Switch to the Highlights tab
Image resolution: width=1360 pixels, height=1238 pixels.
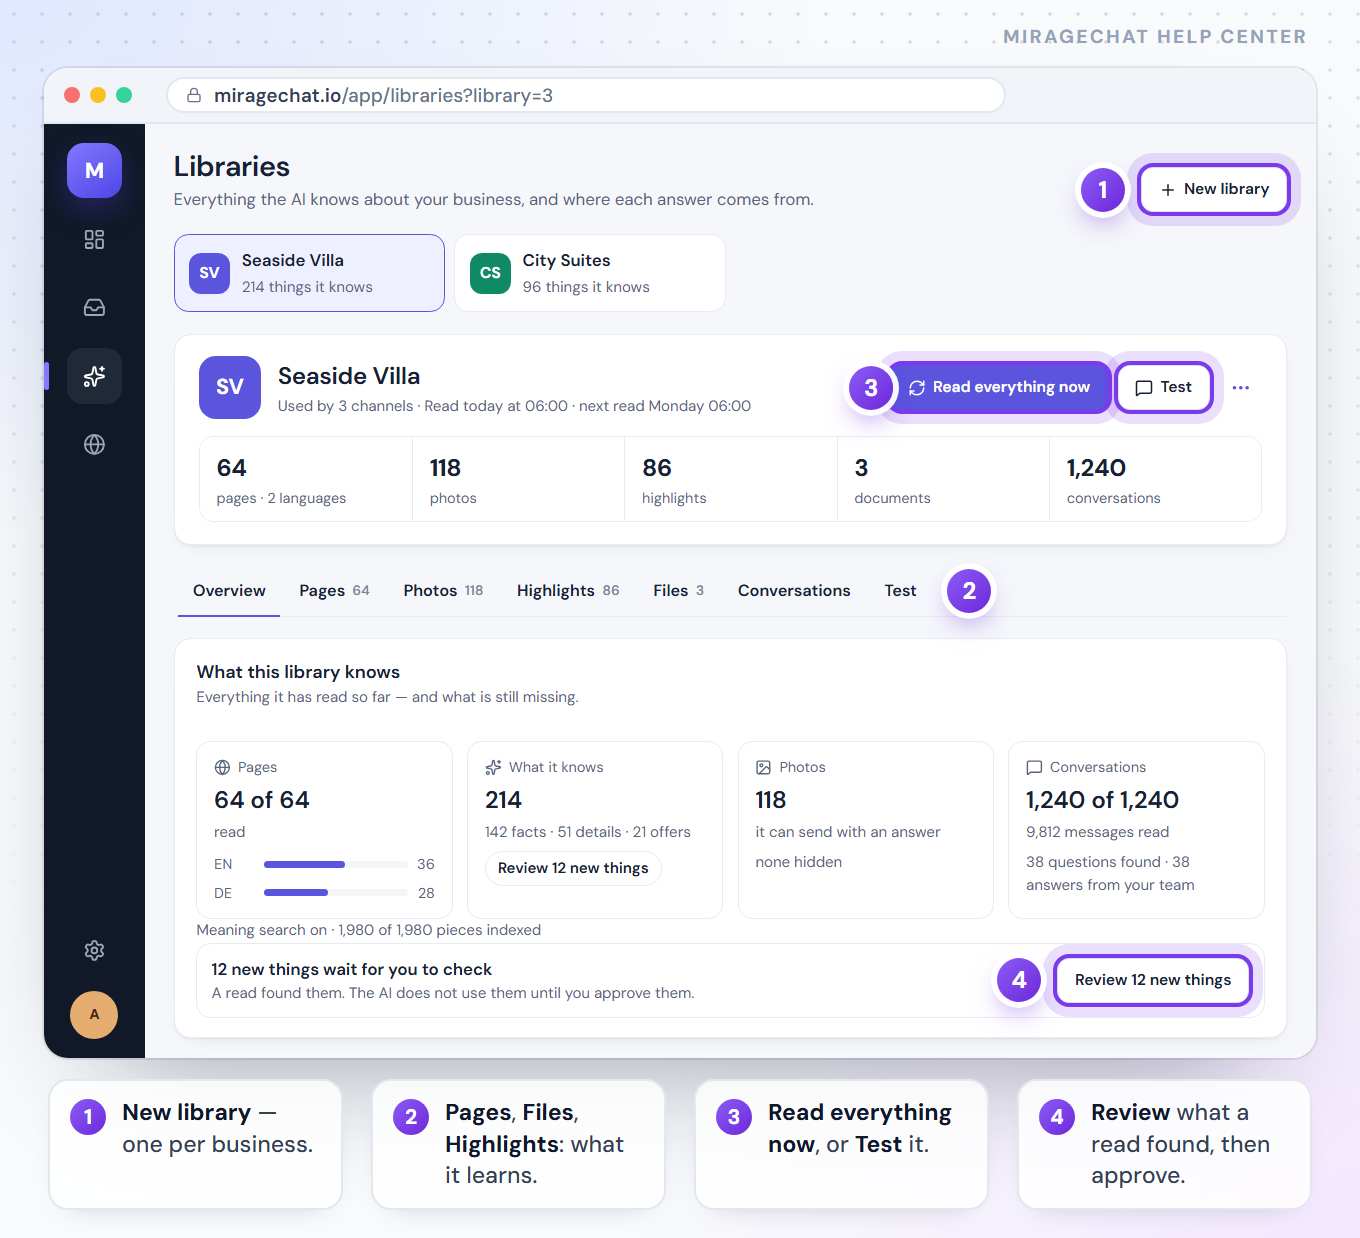pos(568,591)
